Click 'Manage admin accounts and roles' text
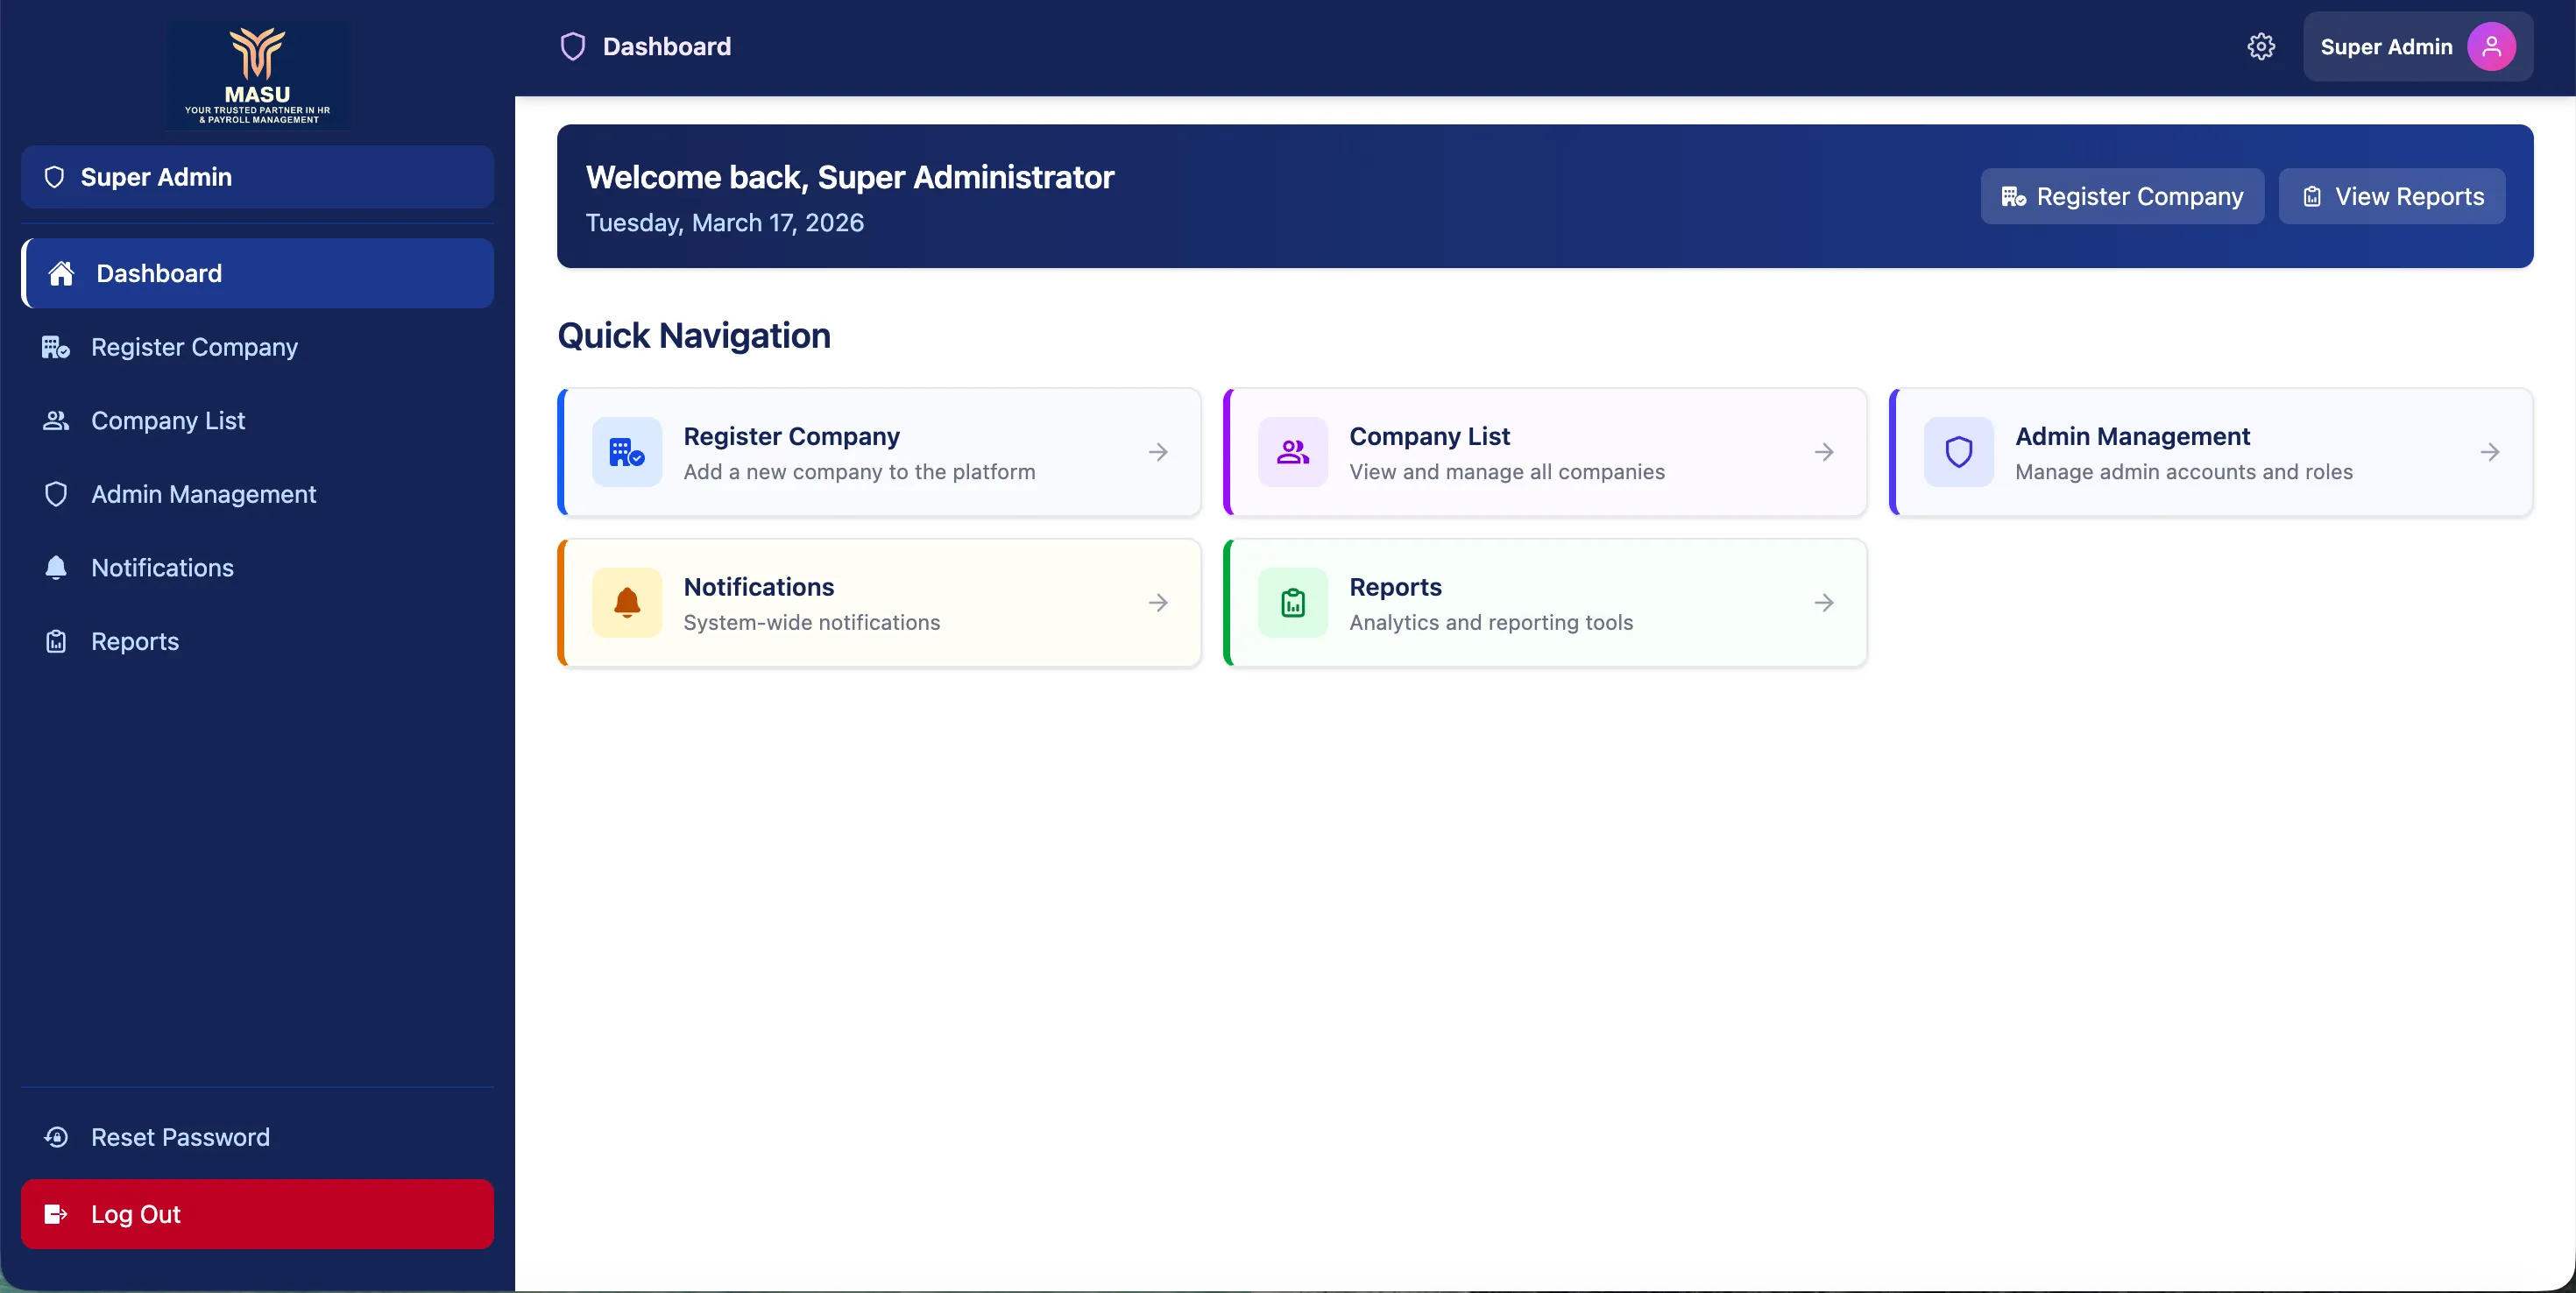Image resolution: width=2576 pixels, height=1293 pixels. 2184,472
